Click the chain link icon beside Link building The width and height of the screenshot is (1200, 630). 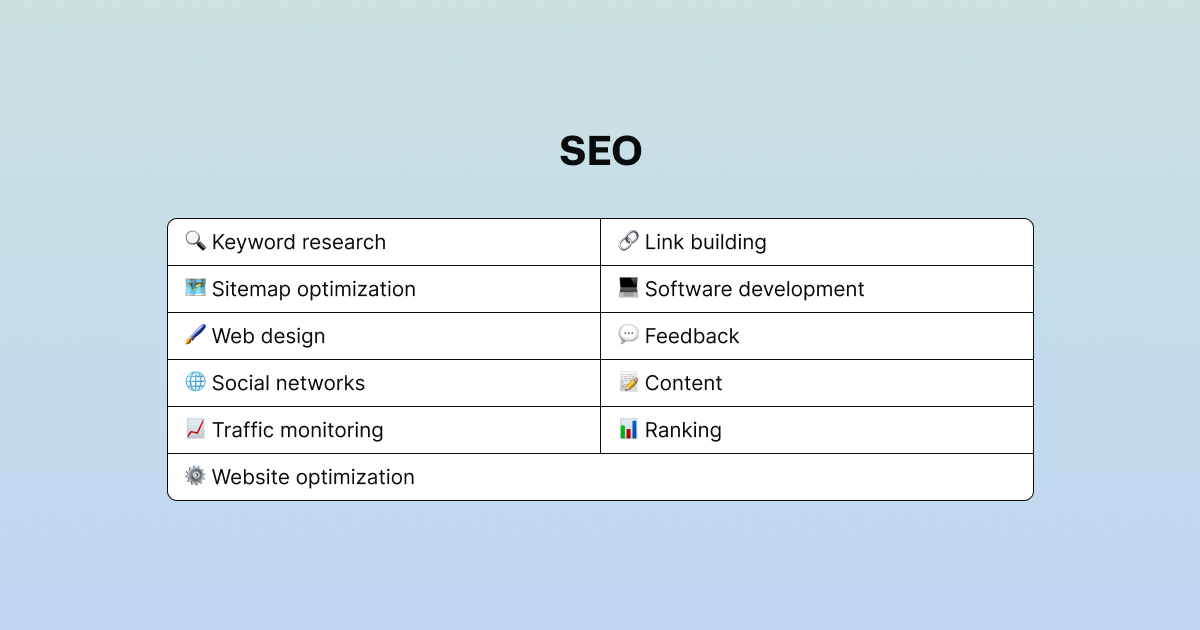point(628,241)
